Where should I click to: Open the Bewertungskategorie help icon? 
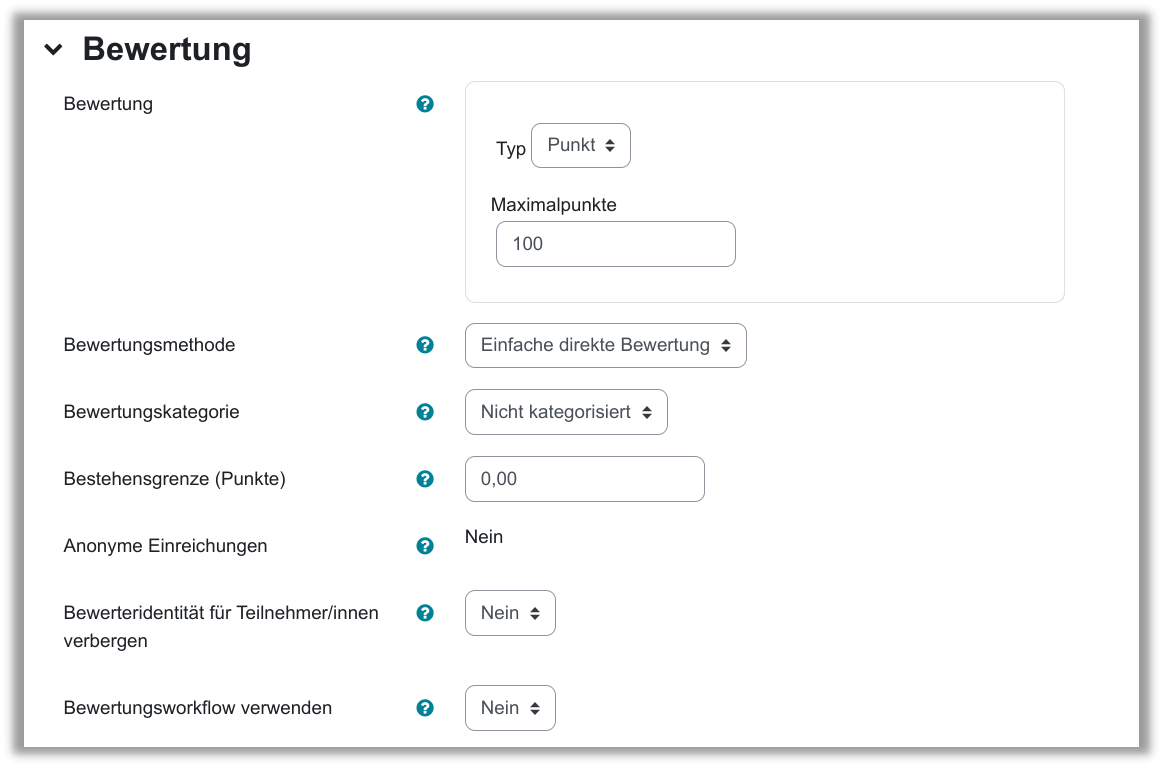[x=425, y=412]
